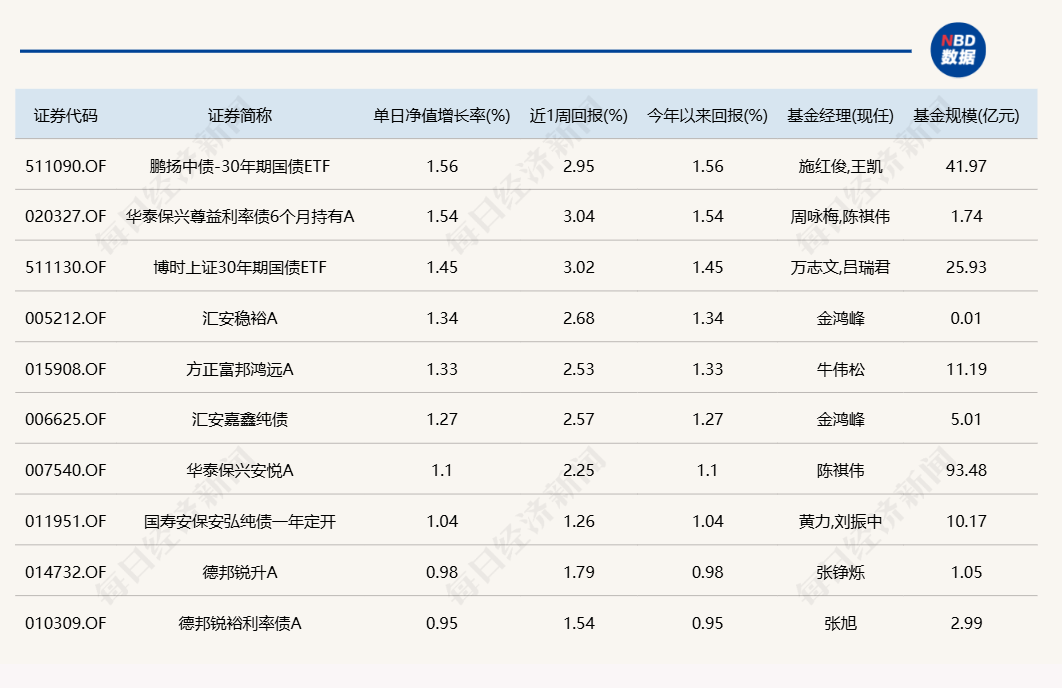Click the NBD数据 logo badge

pos(958,50)
